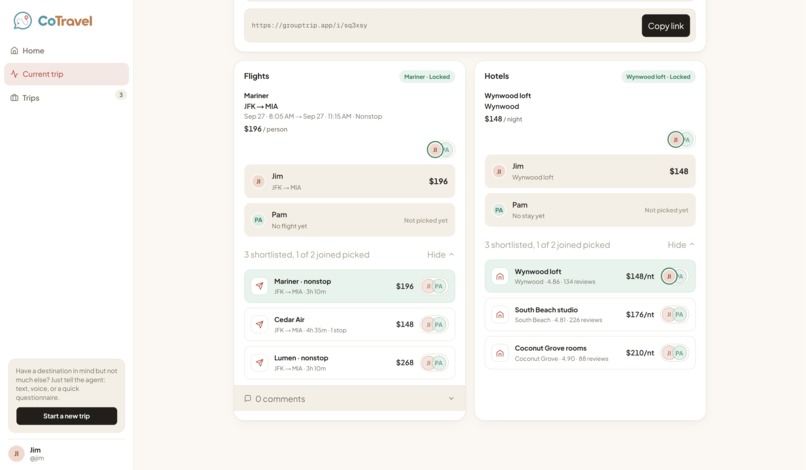Click the Wynwood loft Locked badge

658,77
